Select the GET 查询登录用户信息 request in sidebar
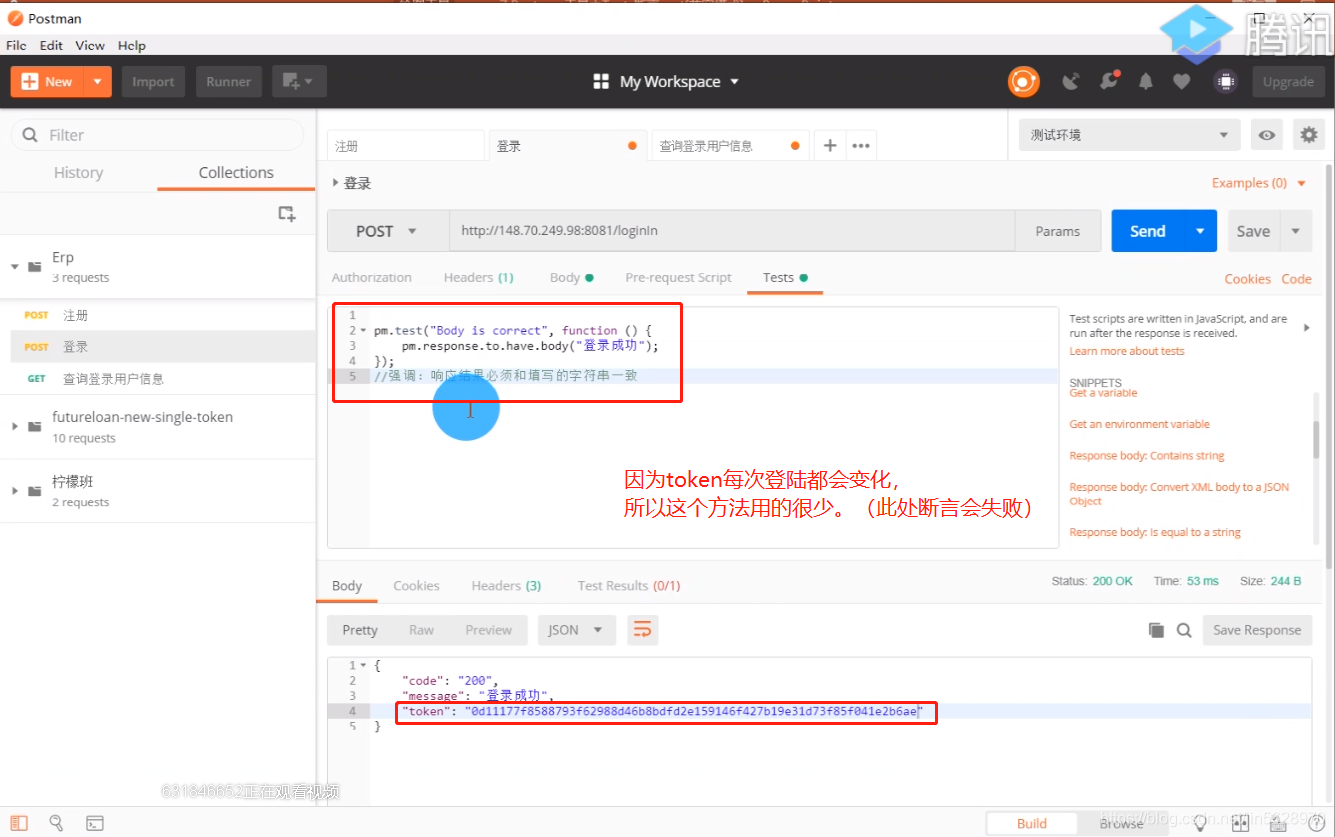 point(158,379)
